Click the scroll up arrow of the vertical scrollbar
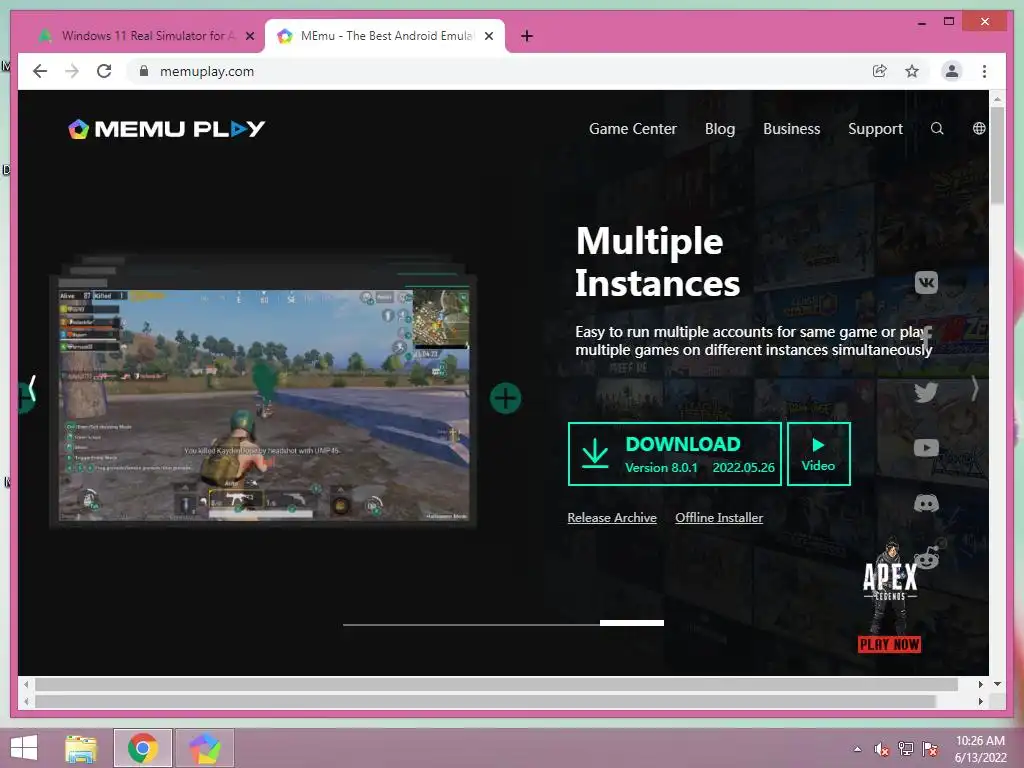 click(x=997, y=99)
